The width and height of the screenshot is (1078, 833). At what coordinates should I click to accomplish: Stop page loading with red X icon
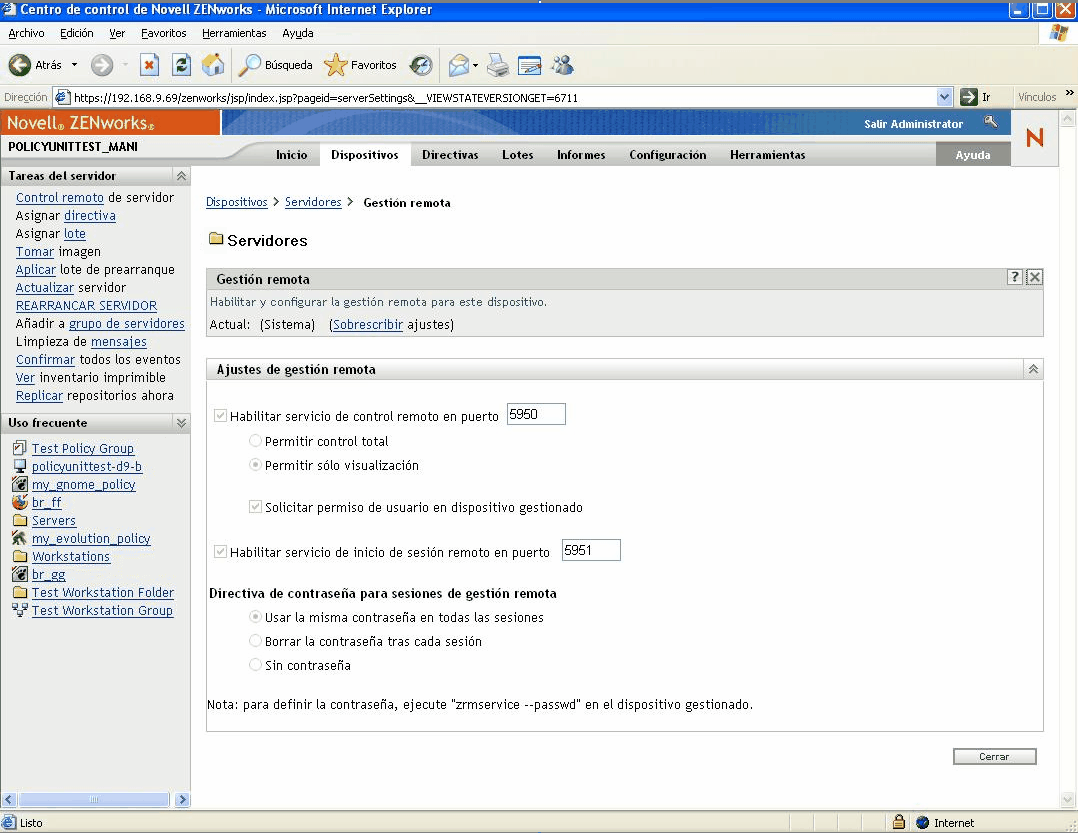(x=149, y=65)
